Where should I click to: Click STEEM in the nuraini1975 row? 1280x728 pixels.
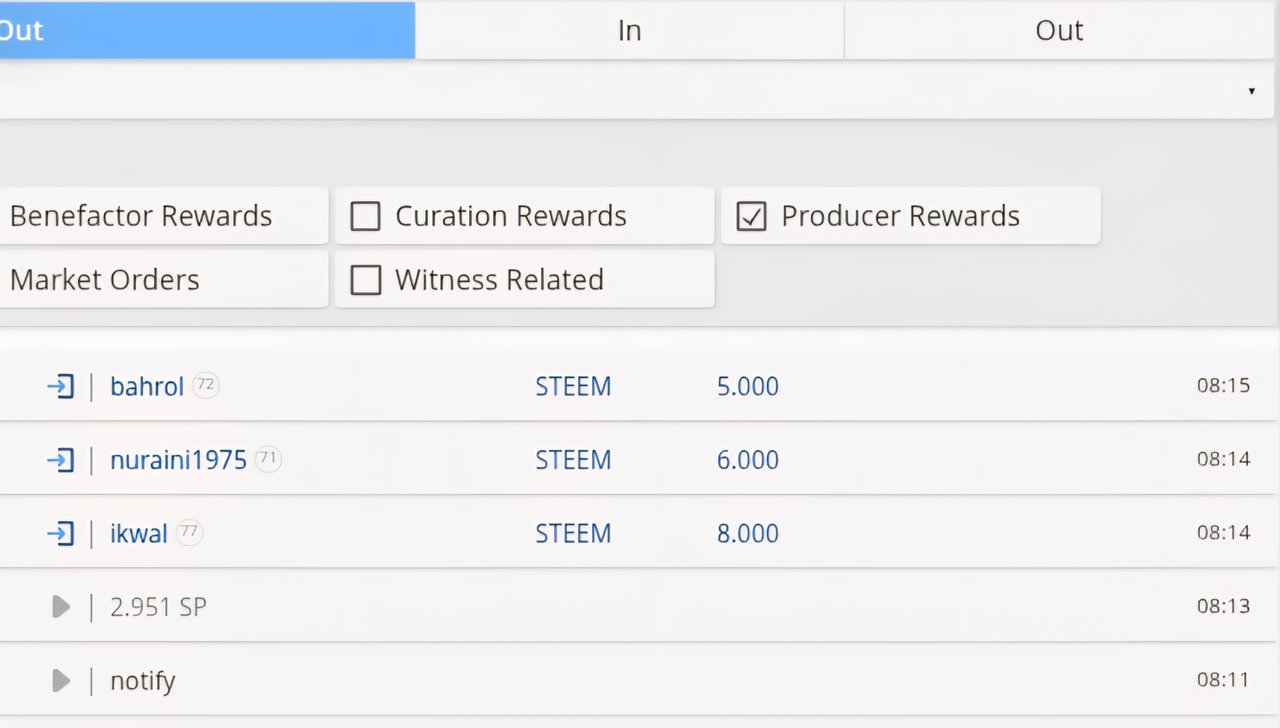click(x=573, y=460)
